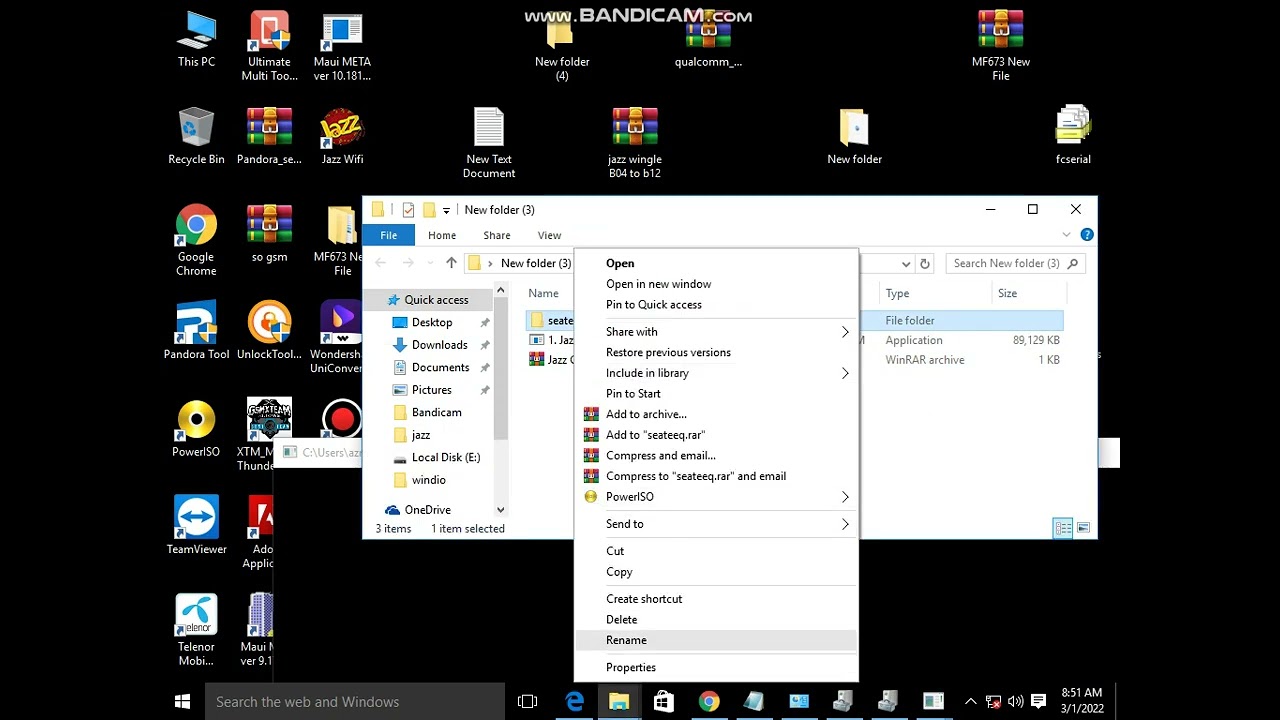Click the volume icon in system tray
This screenshot has height=720, width=1280.
pos(1015,702)
